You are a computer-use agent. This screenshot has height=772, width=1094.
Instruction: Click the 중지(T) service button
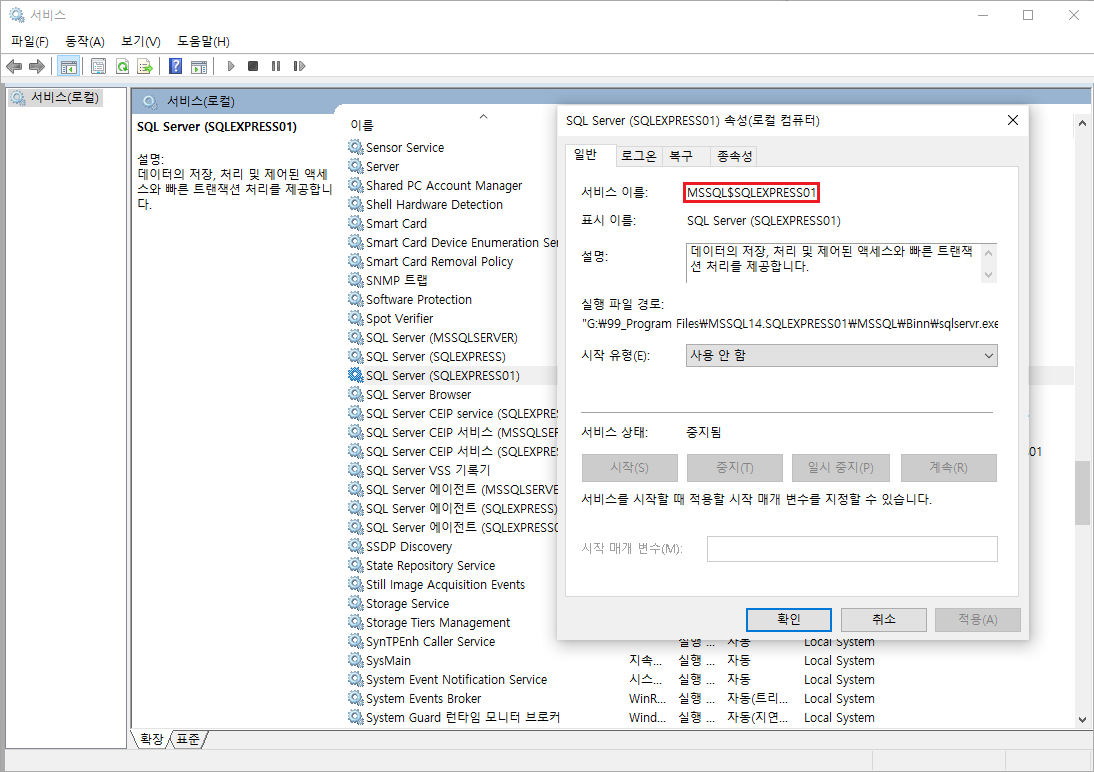pyautogui.click(x=735, y=468)
